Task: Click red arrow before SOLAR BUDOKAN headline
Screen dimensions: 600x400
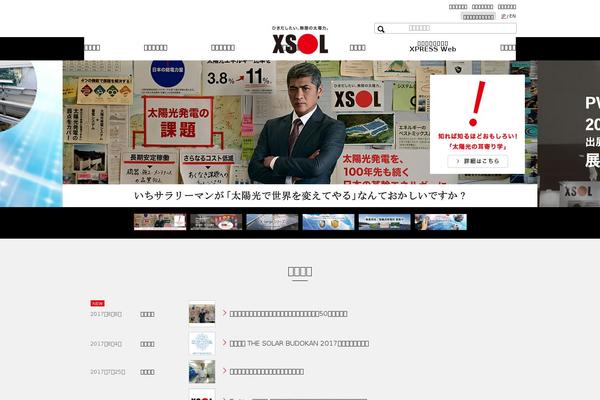Action: click(225, 343)
